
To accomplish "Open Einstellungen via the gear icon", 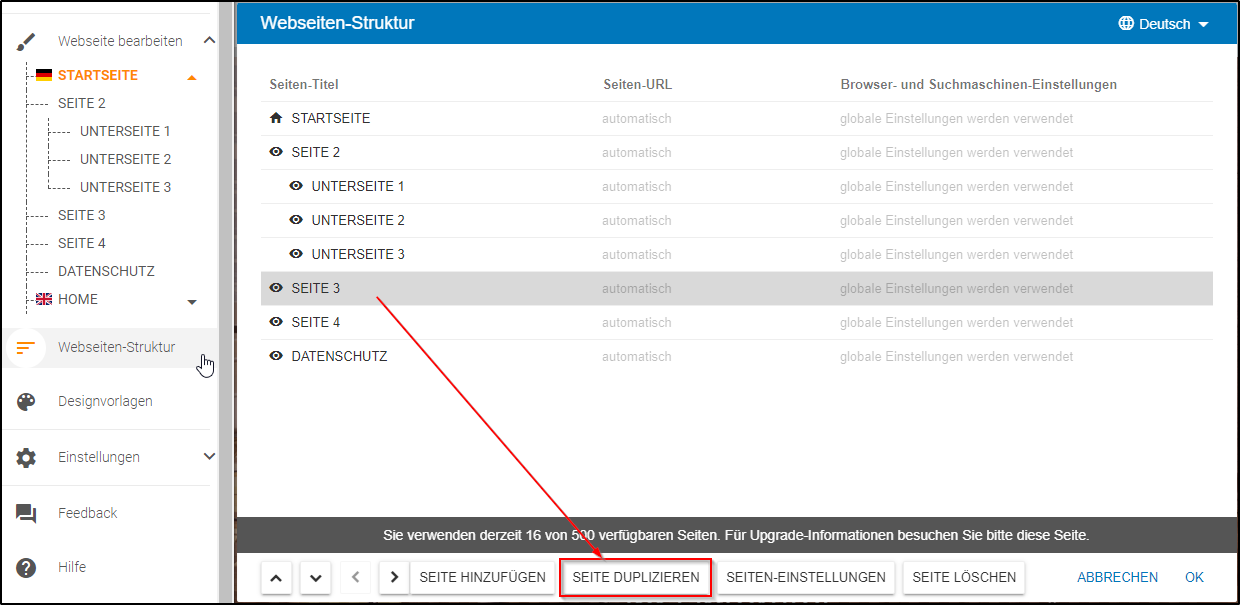I will coord(25,457).
